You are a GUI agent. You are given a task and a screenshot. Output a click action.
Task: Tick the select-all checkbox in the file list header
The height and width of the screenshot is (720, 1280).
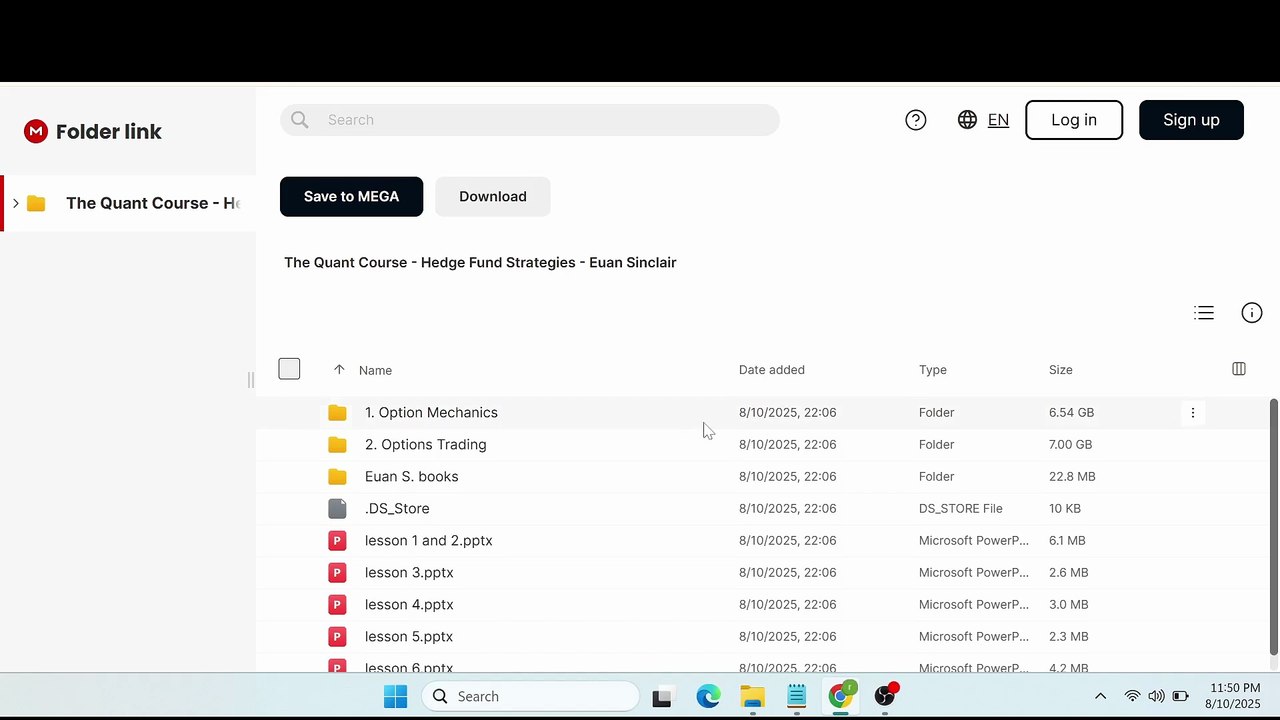[x=289, y=369]
